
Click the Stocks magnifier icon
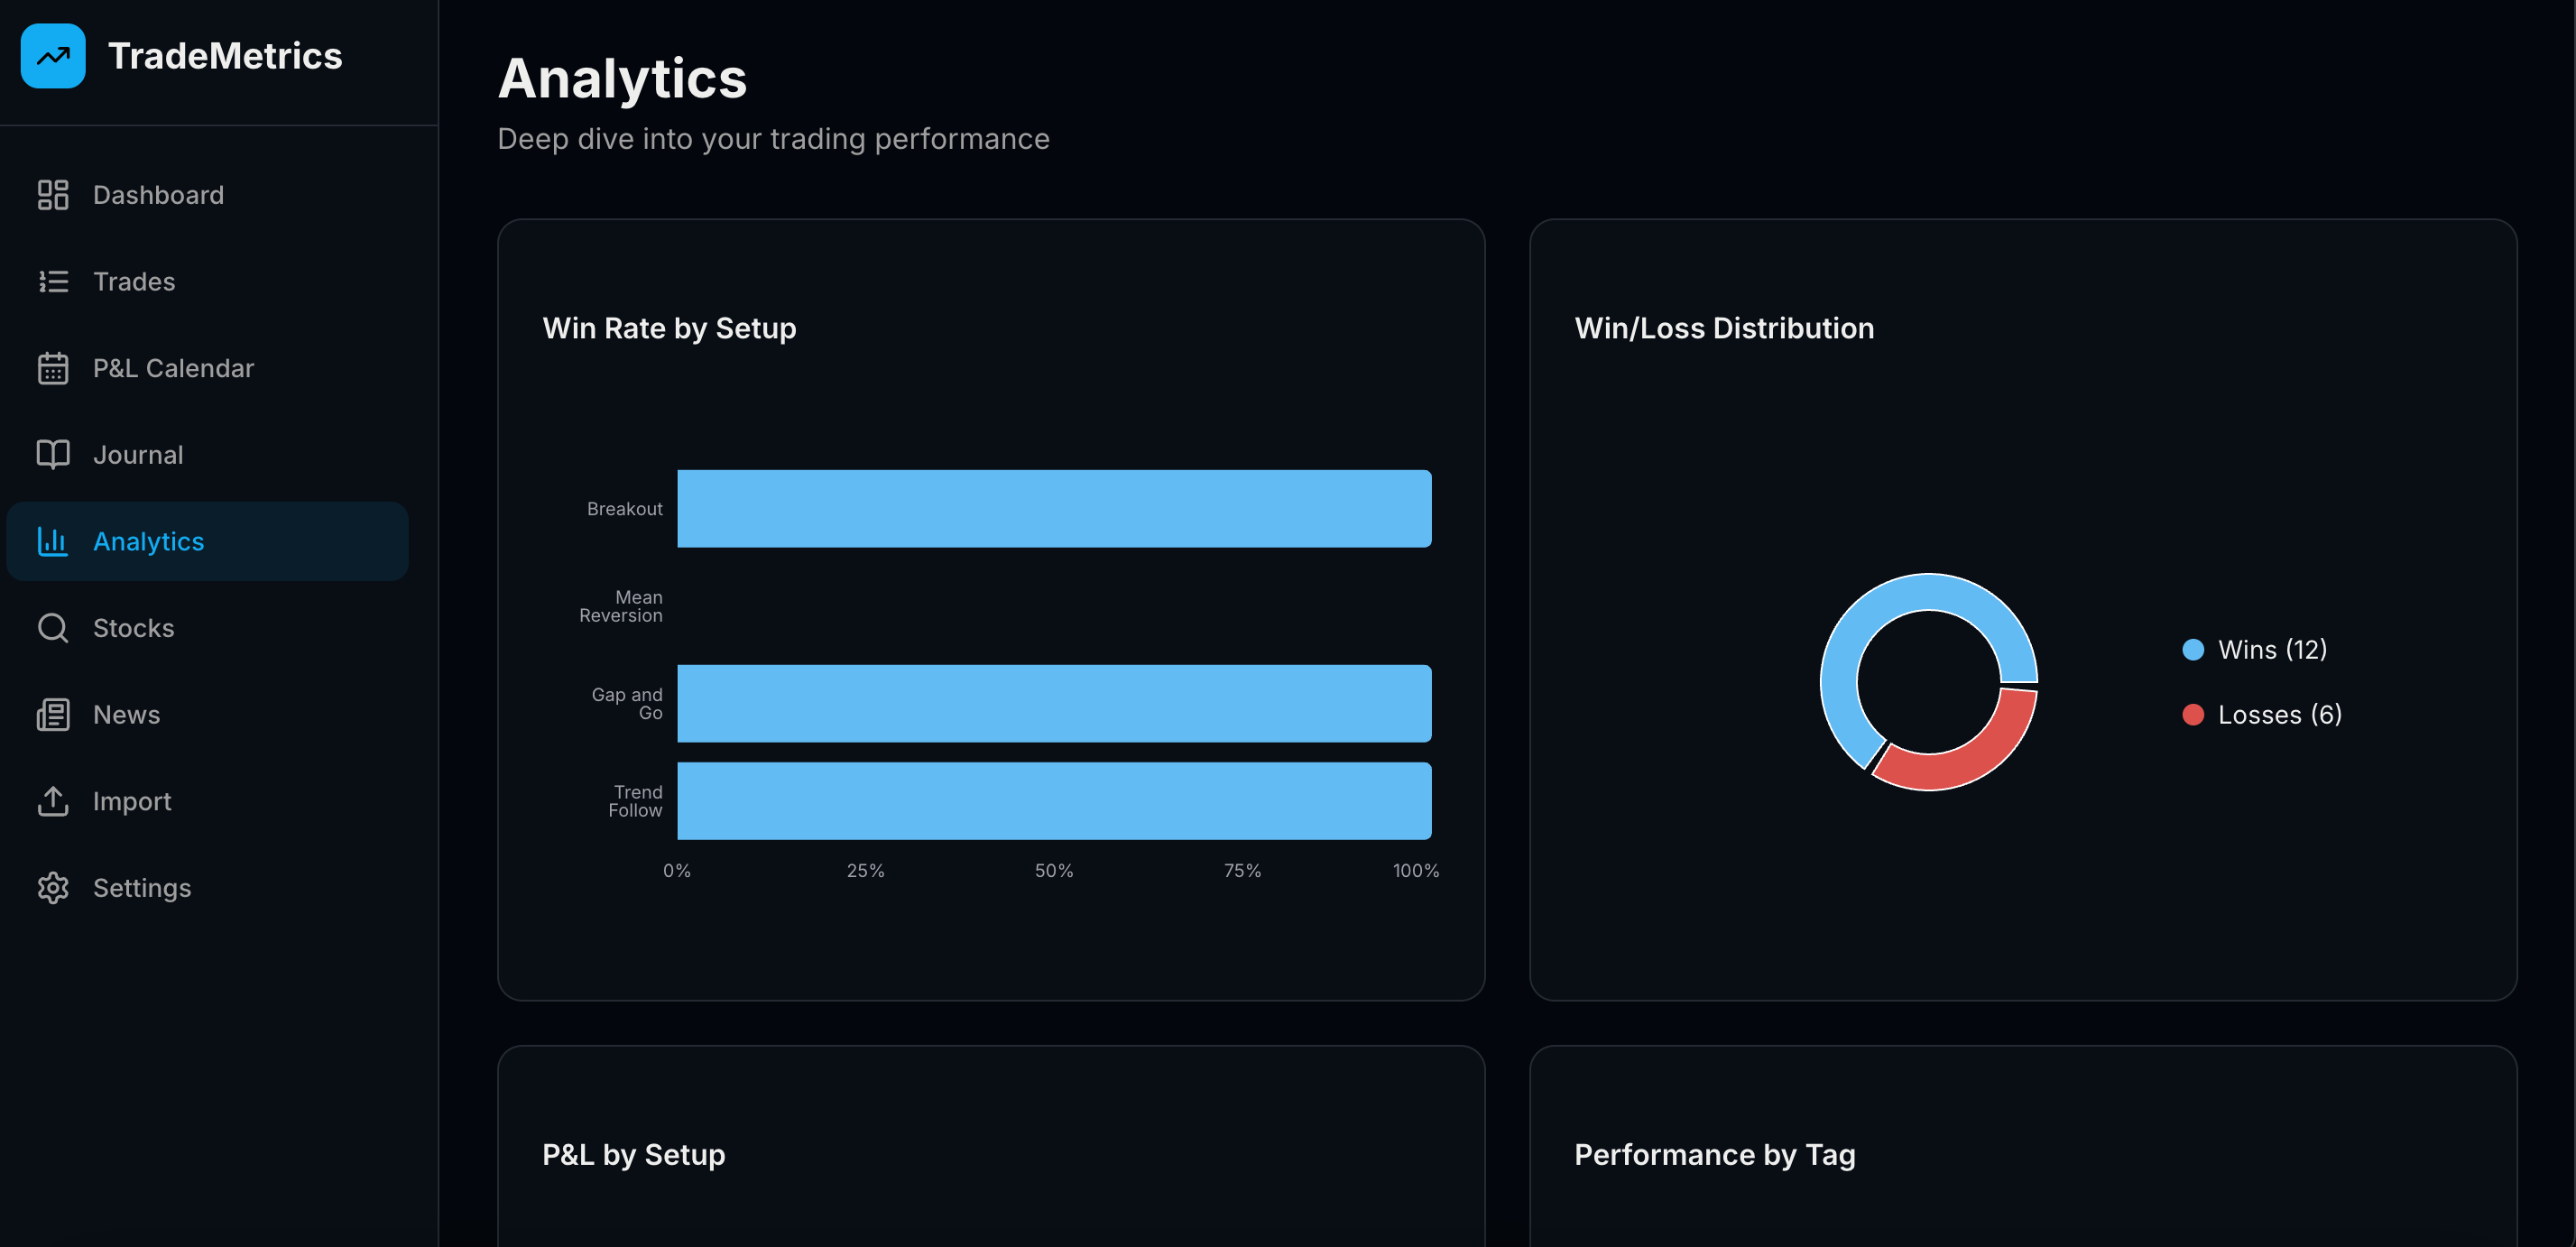(52, 628)
